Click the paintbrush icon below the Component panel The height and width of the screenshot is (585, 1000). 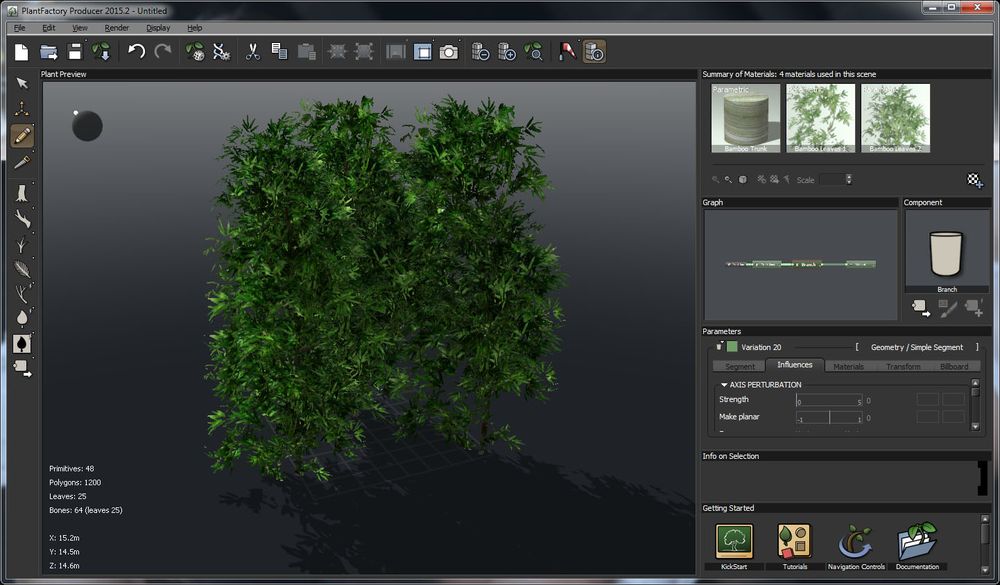click(948, 309)
